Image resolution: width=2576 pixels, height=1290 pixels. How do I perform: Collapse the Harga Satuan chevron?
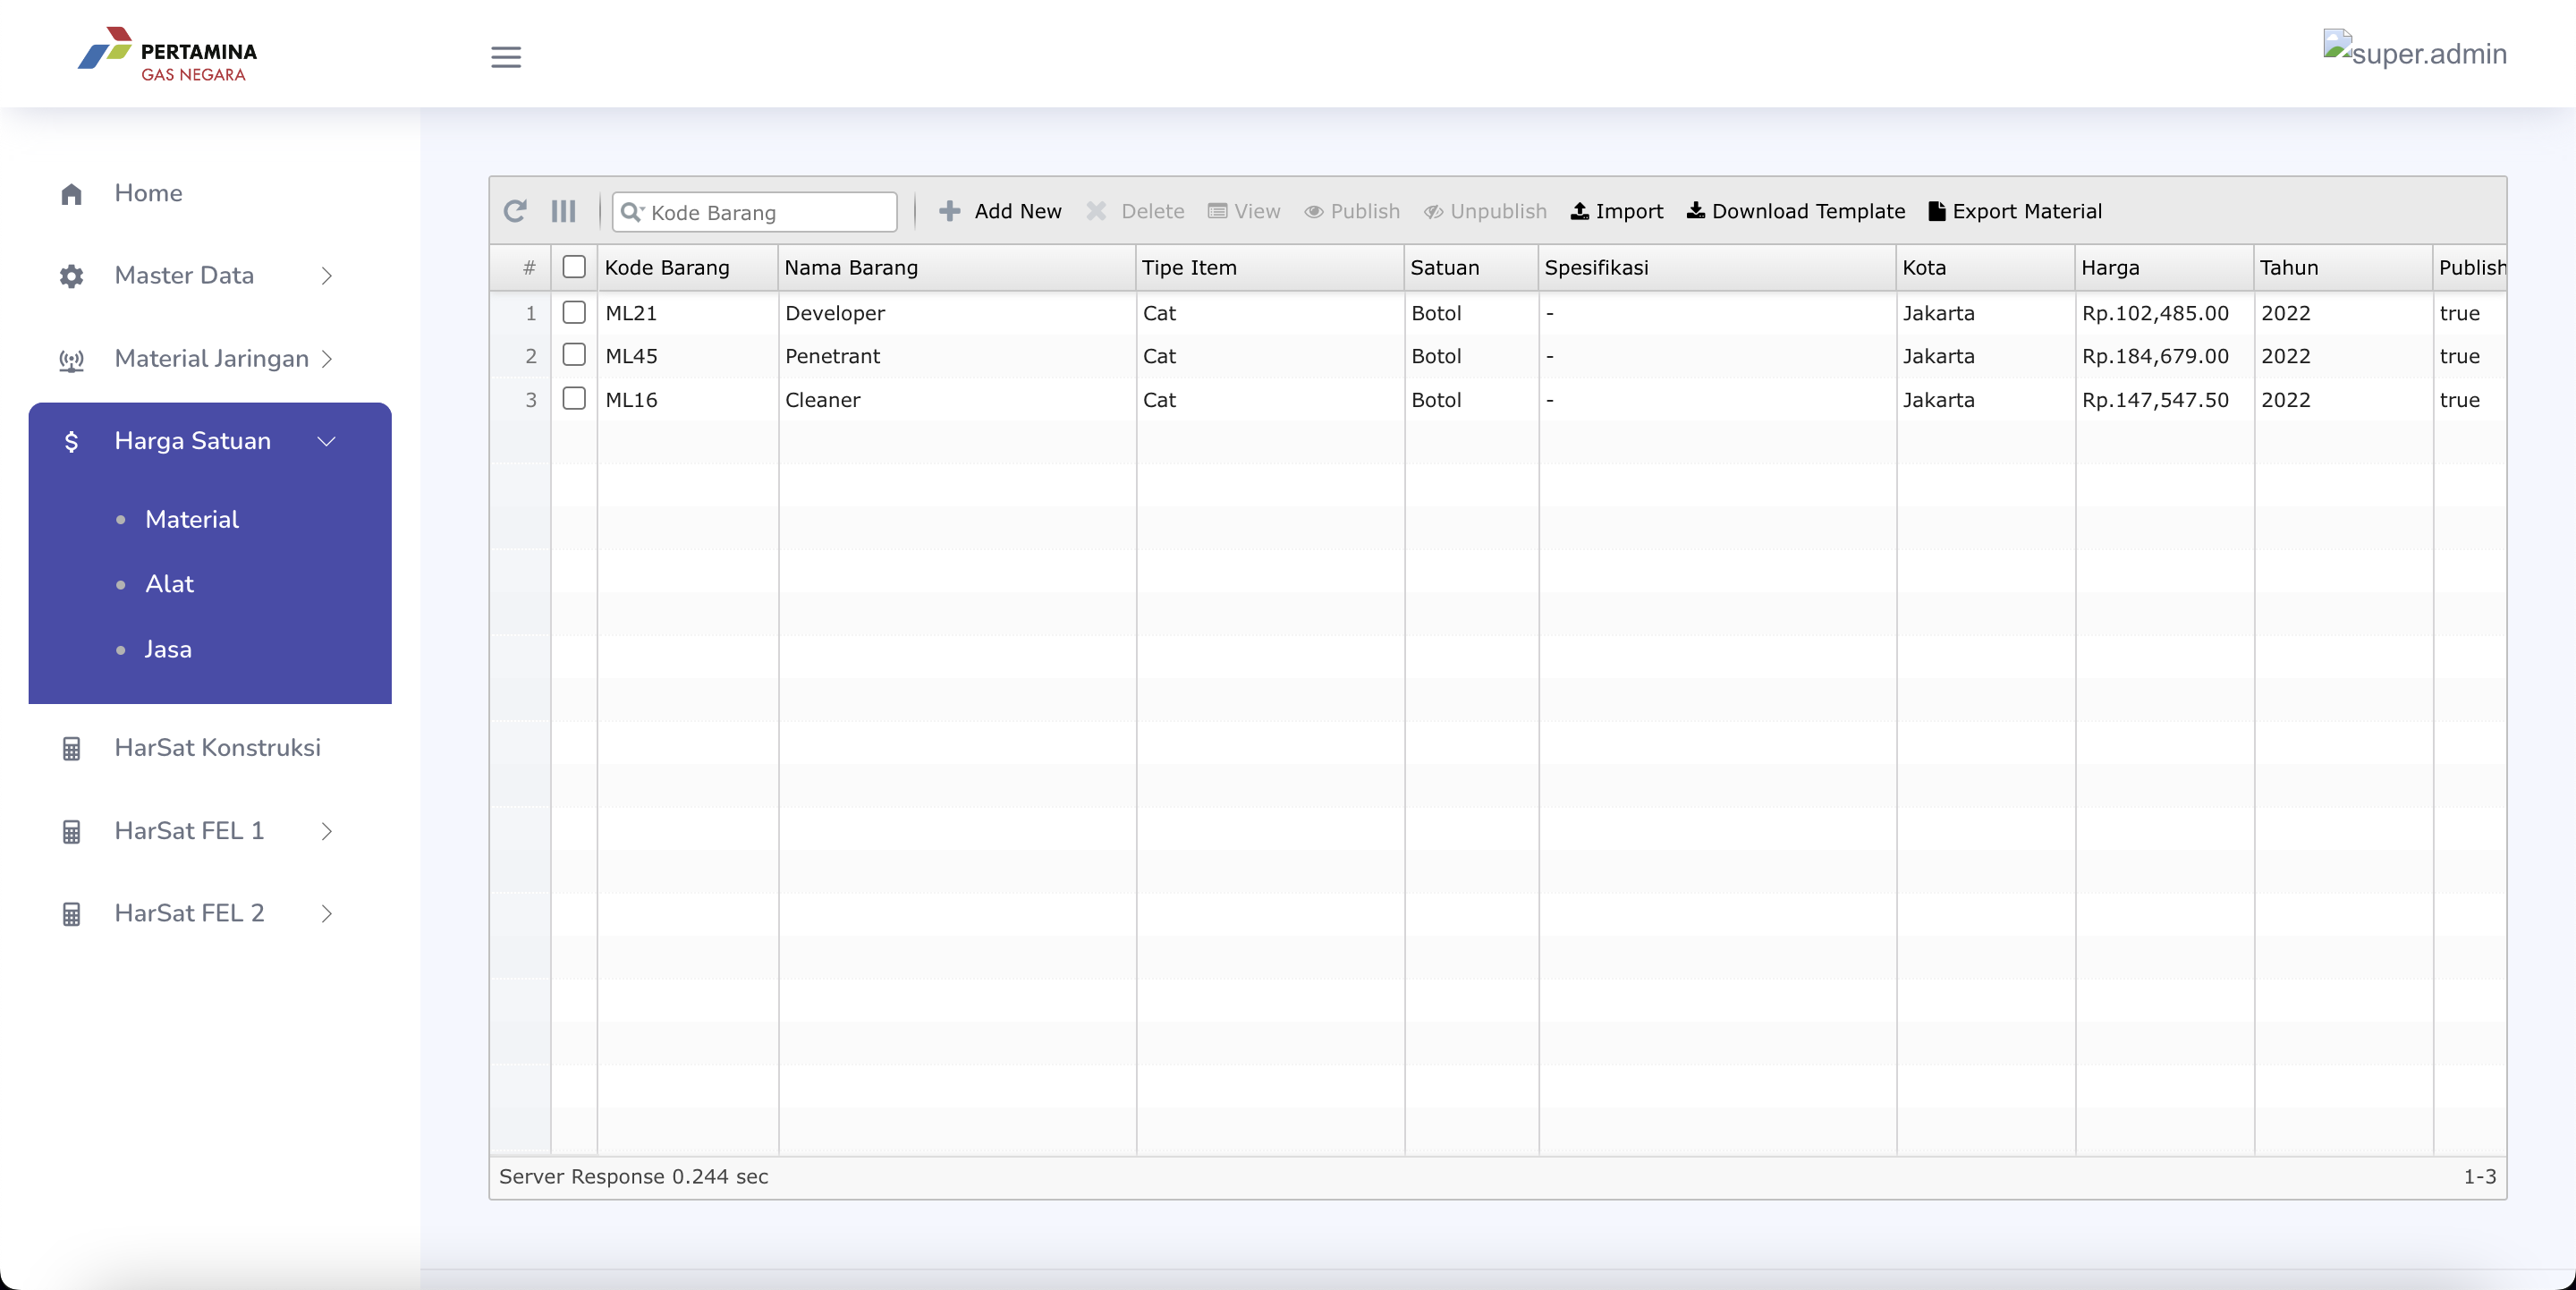click(x=327, y=441)
